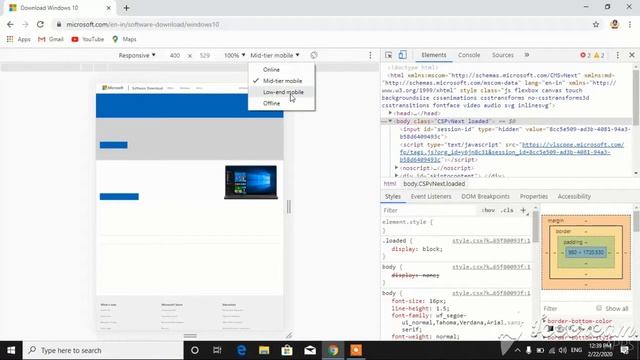
Task: Open Accessibility tab
Action: point(574,196)
